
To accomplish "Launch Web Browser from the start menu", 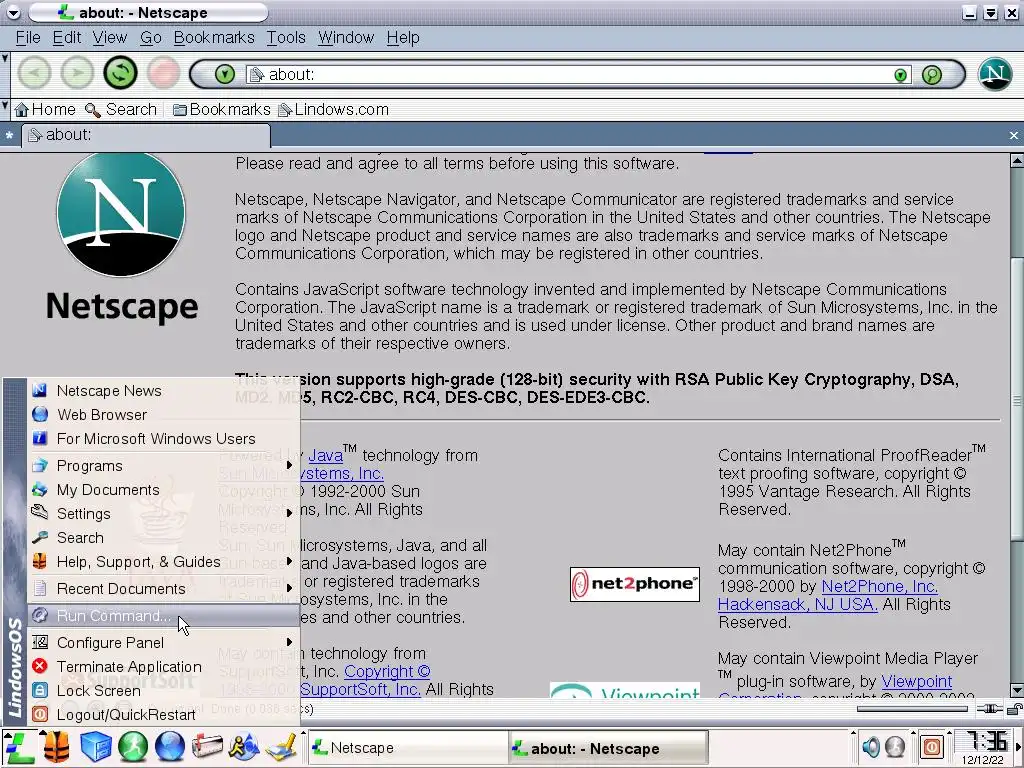I will (163, 415).
